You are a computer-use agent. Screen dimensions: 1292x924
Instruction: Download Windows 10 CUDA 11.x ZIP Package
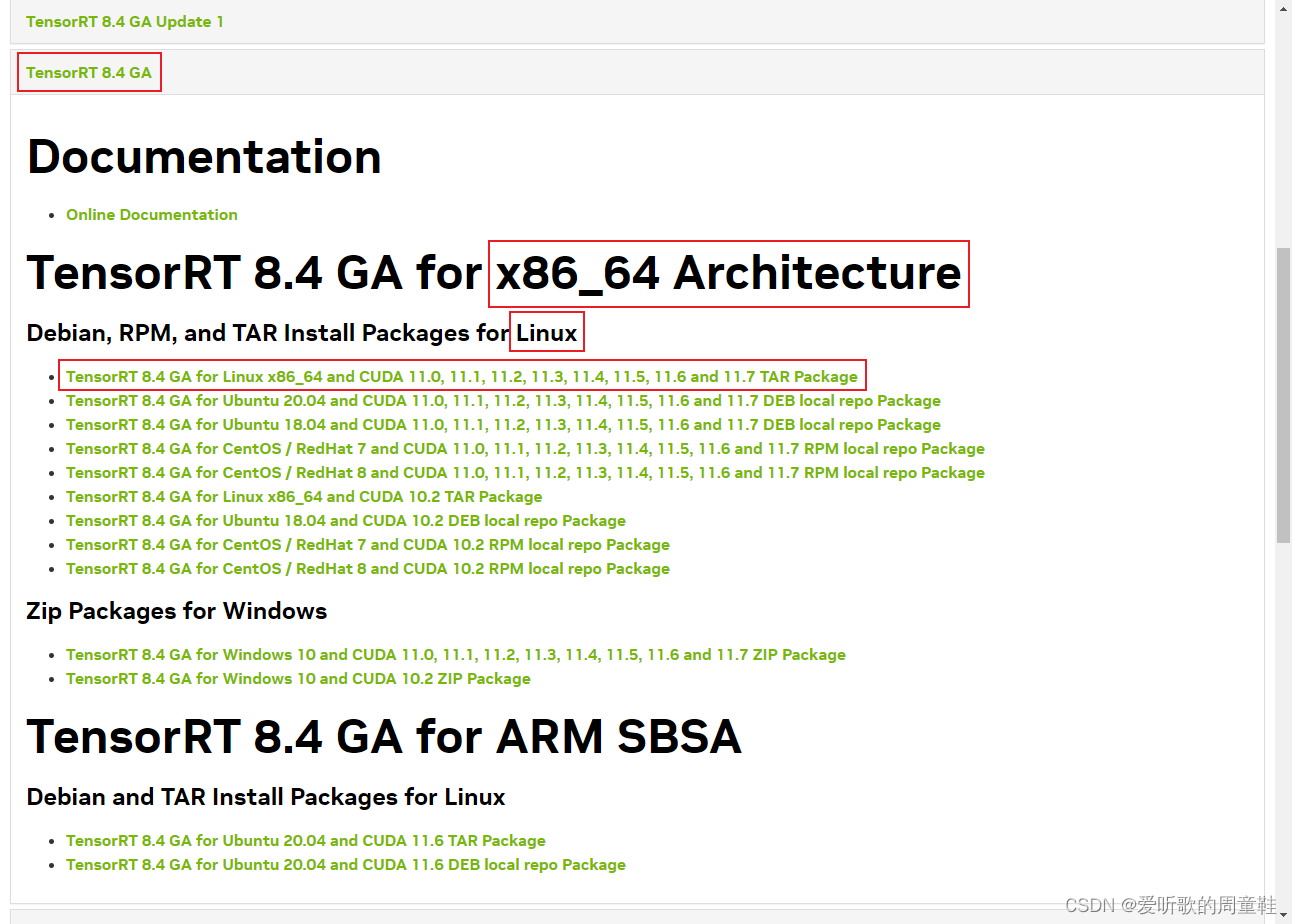click(456, 654)
